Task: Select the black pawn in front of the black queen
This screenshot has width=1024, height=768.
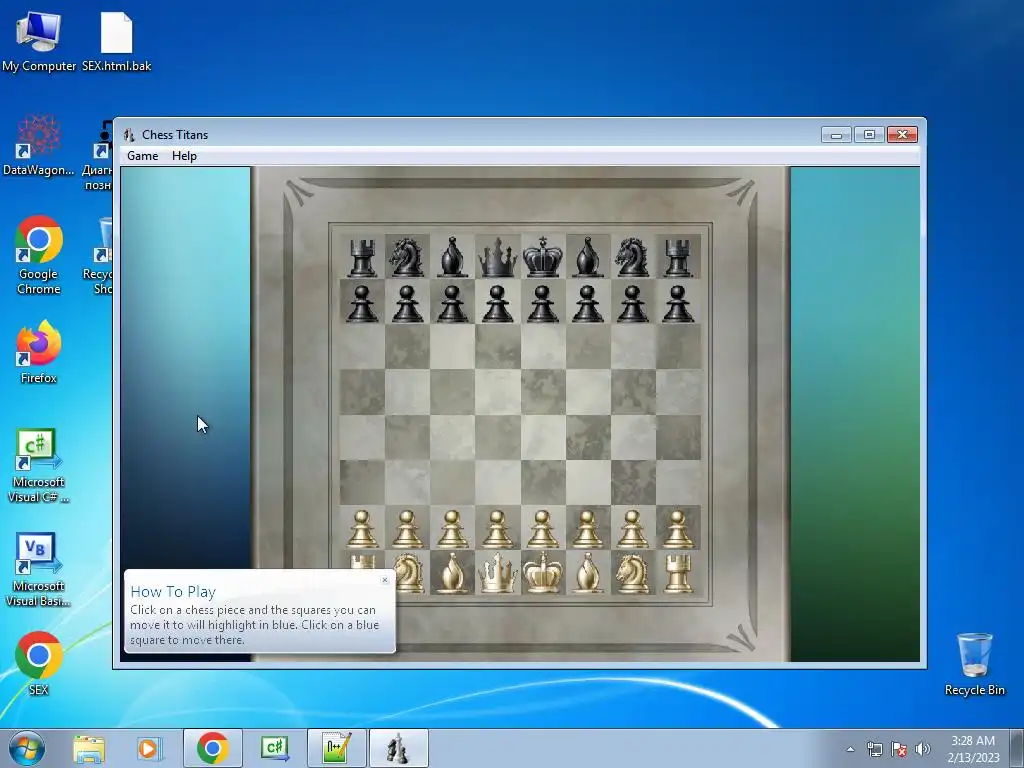Action: 498,303
